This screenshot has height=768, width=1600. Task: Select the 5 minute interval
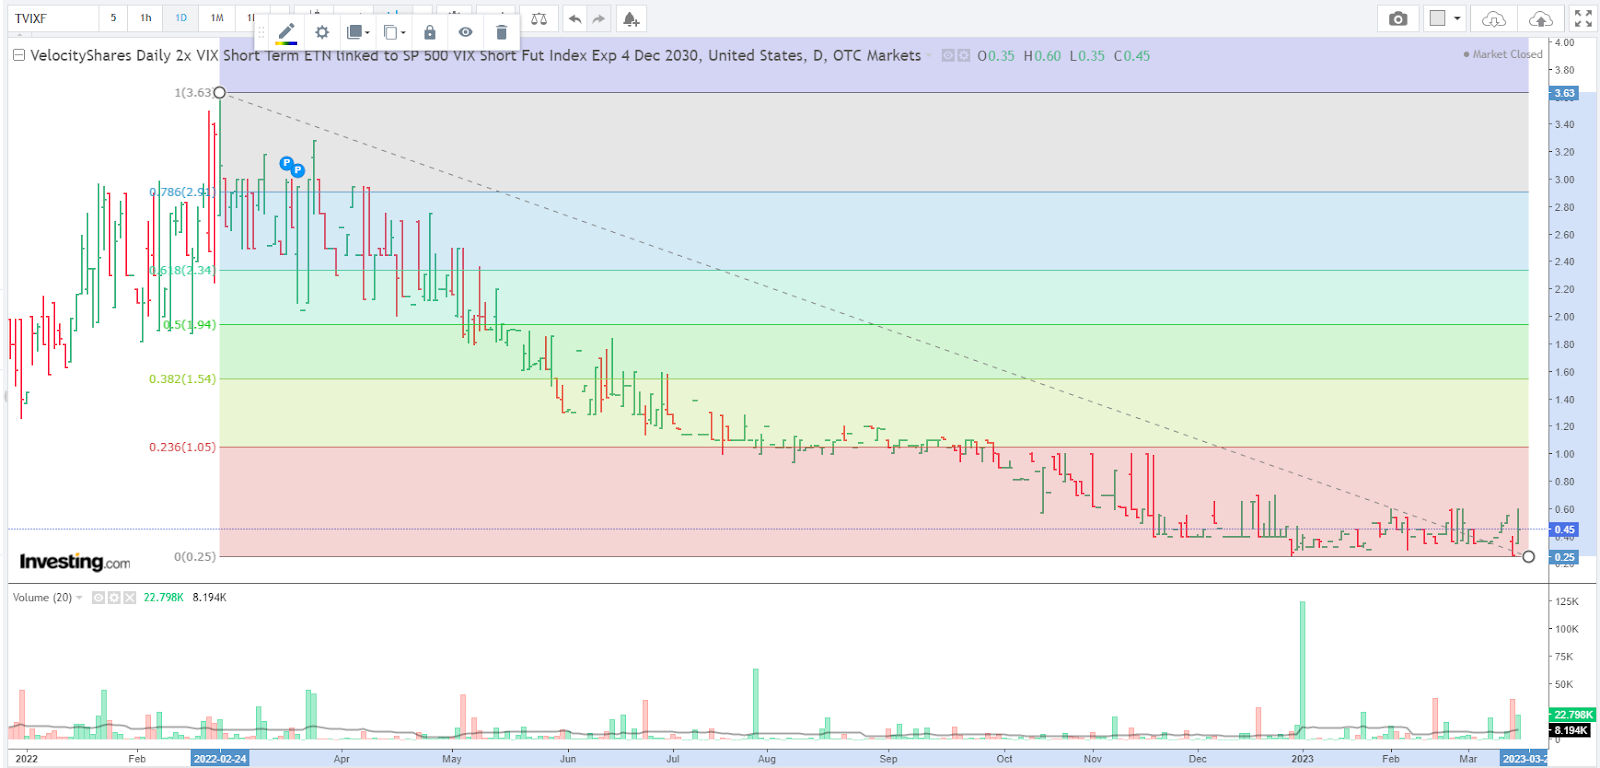pos(113,18)
